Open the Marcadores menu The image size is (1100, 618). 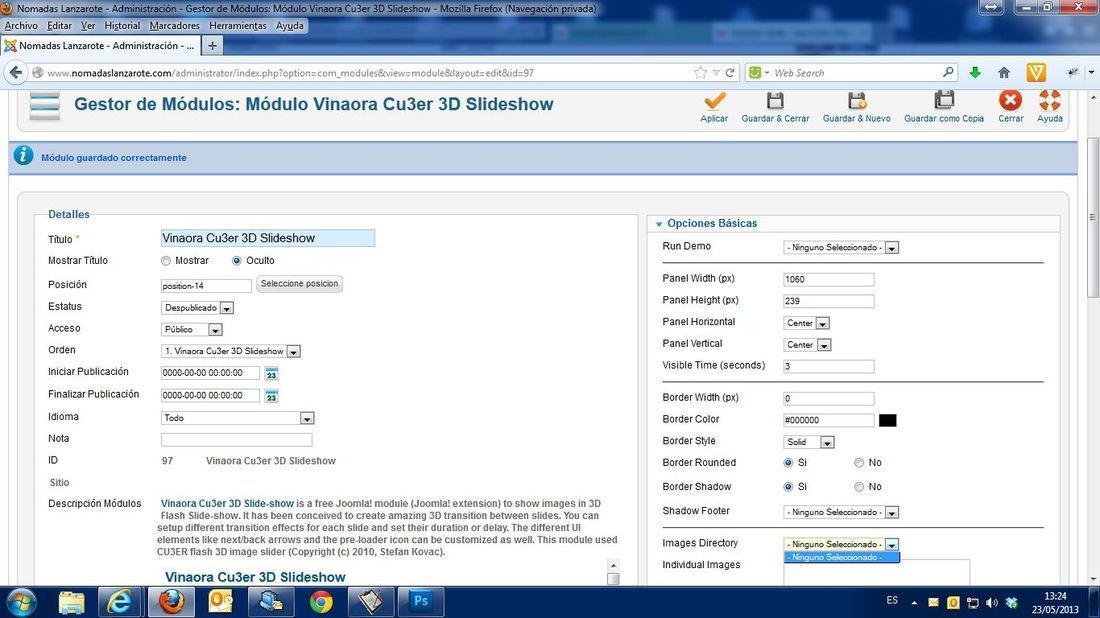174,26
